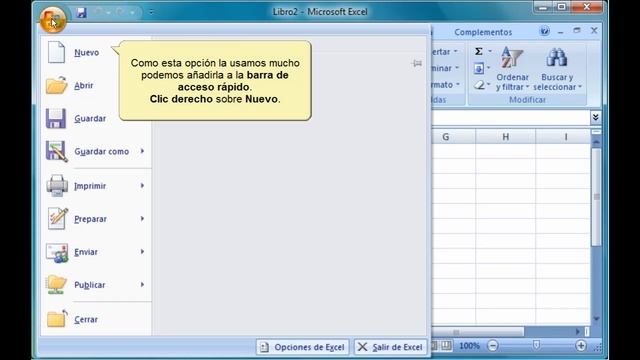Click Preparar label in Office menu
Viewport: 640px width, 360px height.
click(90, 219)
